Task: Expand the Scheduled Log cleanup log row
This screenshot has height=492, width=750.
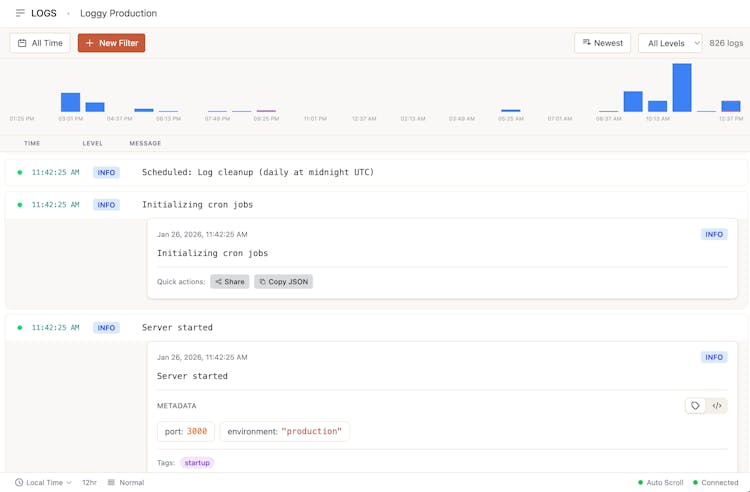Action: [x=375, y=172]
